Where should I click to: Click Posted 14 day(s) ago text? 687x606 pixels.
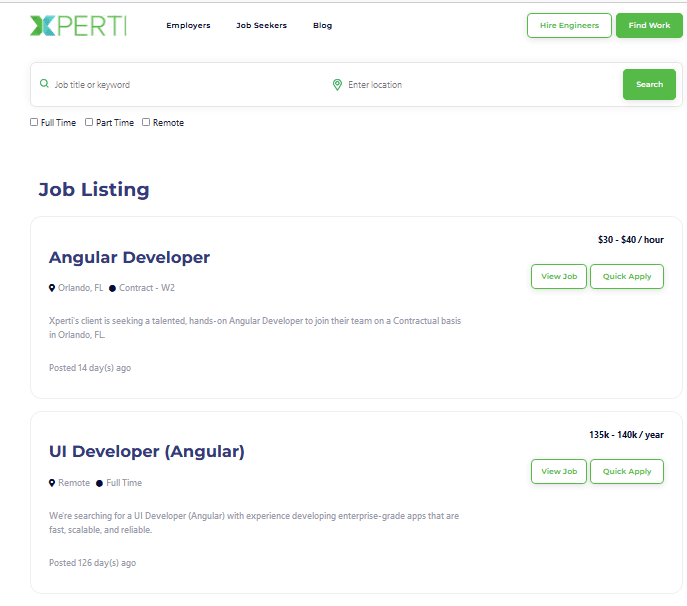(x=90, y=368)
